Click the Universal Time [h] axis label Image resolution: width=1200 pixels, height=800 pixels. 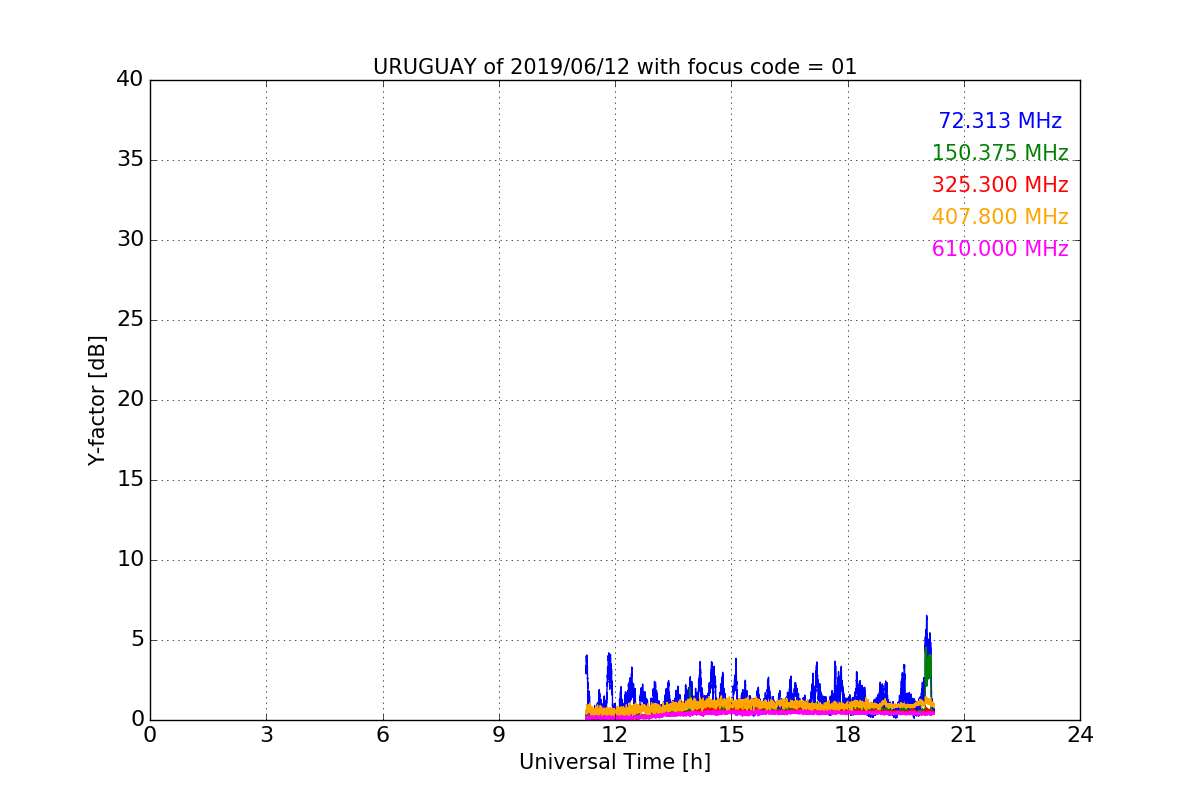pyautogui.click(x=615, y=762)
